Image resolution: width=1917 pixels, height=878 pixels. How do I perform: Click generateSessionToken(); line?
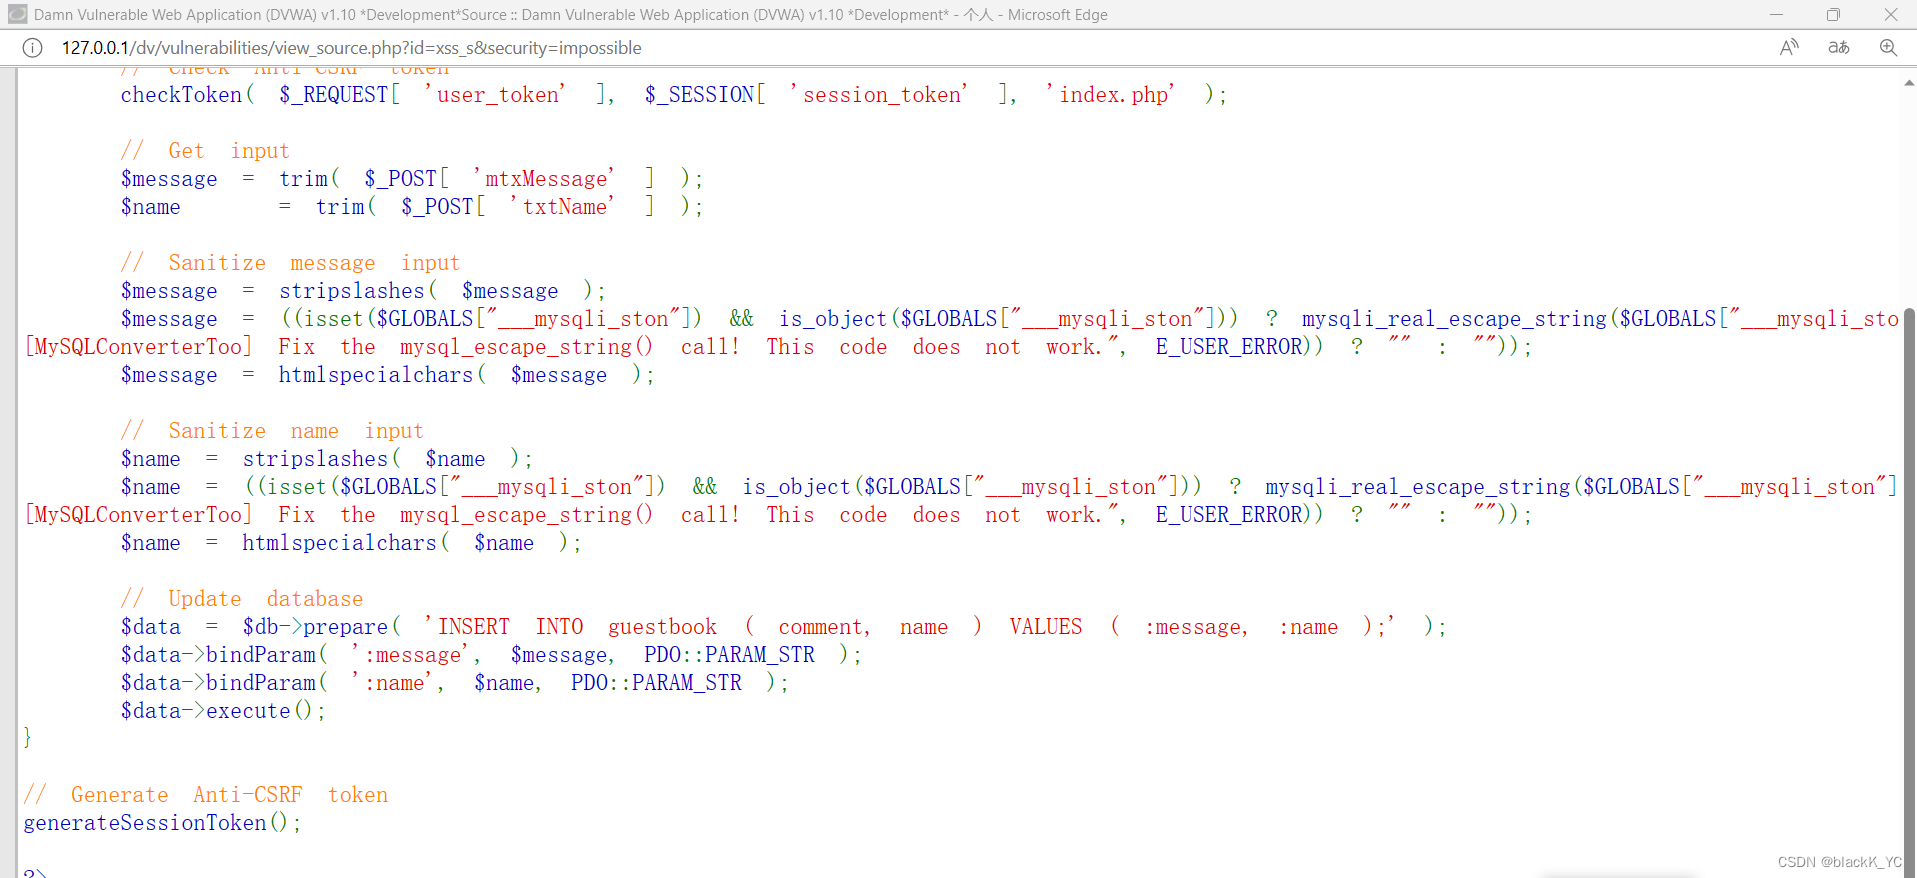162,823
